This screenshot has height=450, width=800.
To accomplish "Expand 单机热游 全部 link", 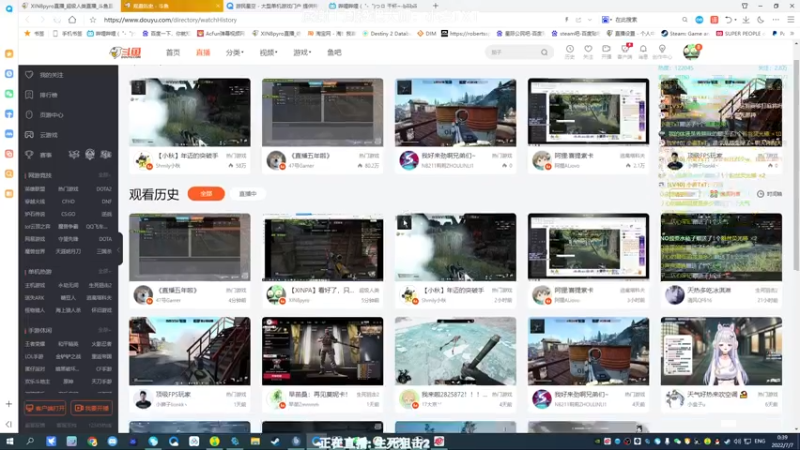I will (104, 272).
